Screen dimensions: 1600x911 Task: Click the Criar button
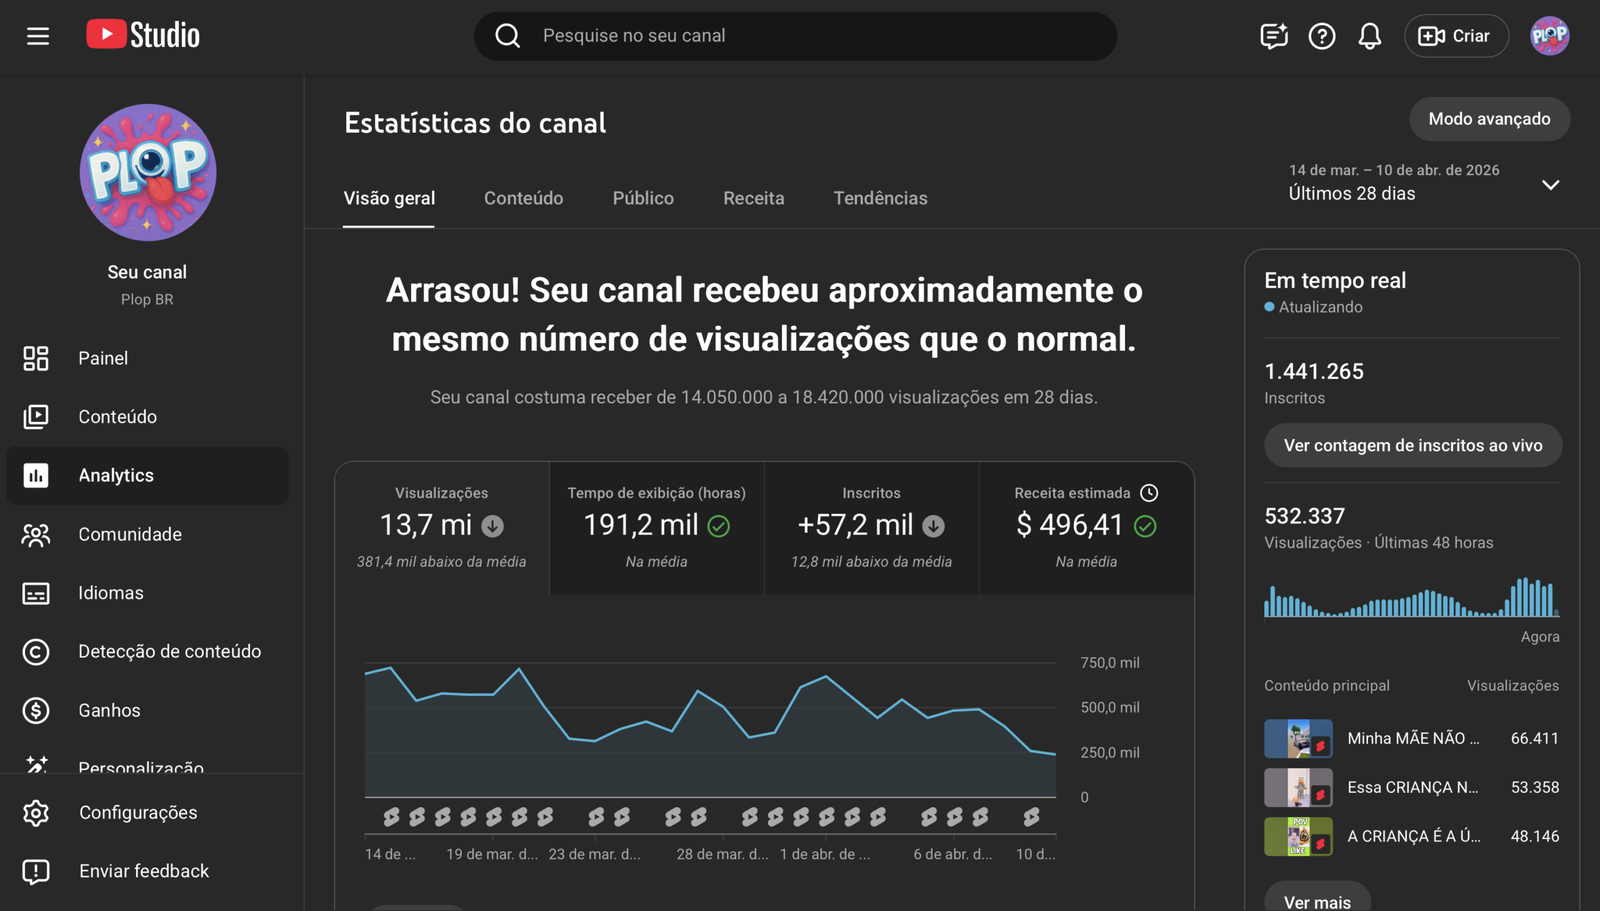[1456, 36]
